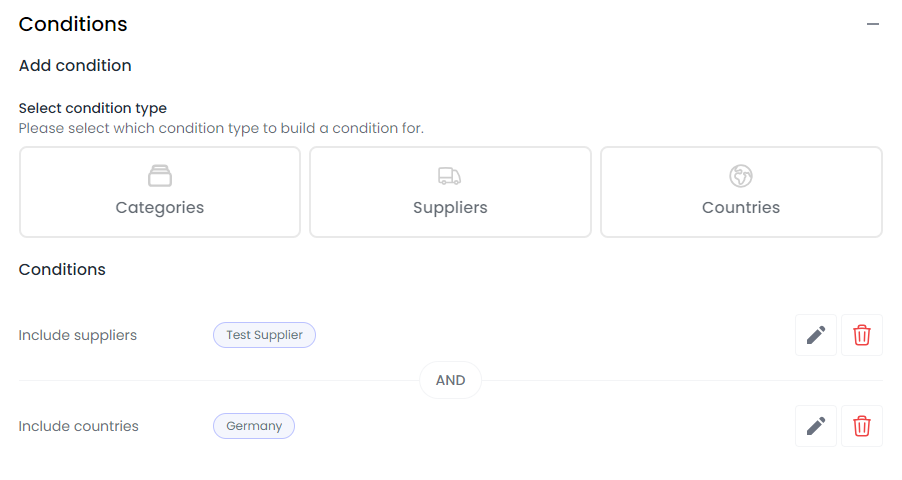Click the Include countries label
Screen dimensions: 902x480
pyautogui.click(x=79, y=426)
